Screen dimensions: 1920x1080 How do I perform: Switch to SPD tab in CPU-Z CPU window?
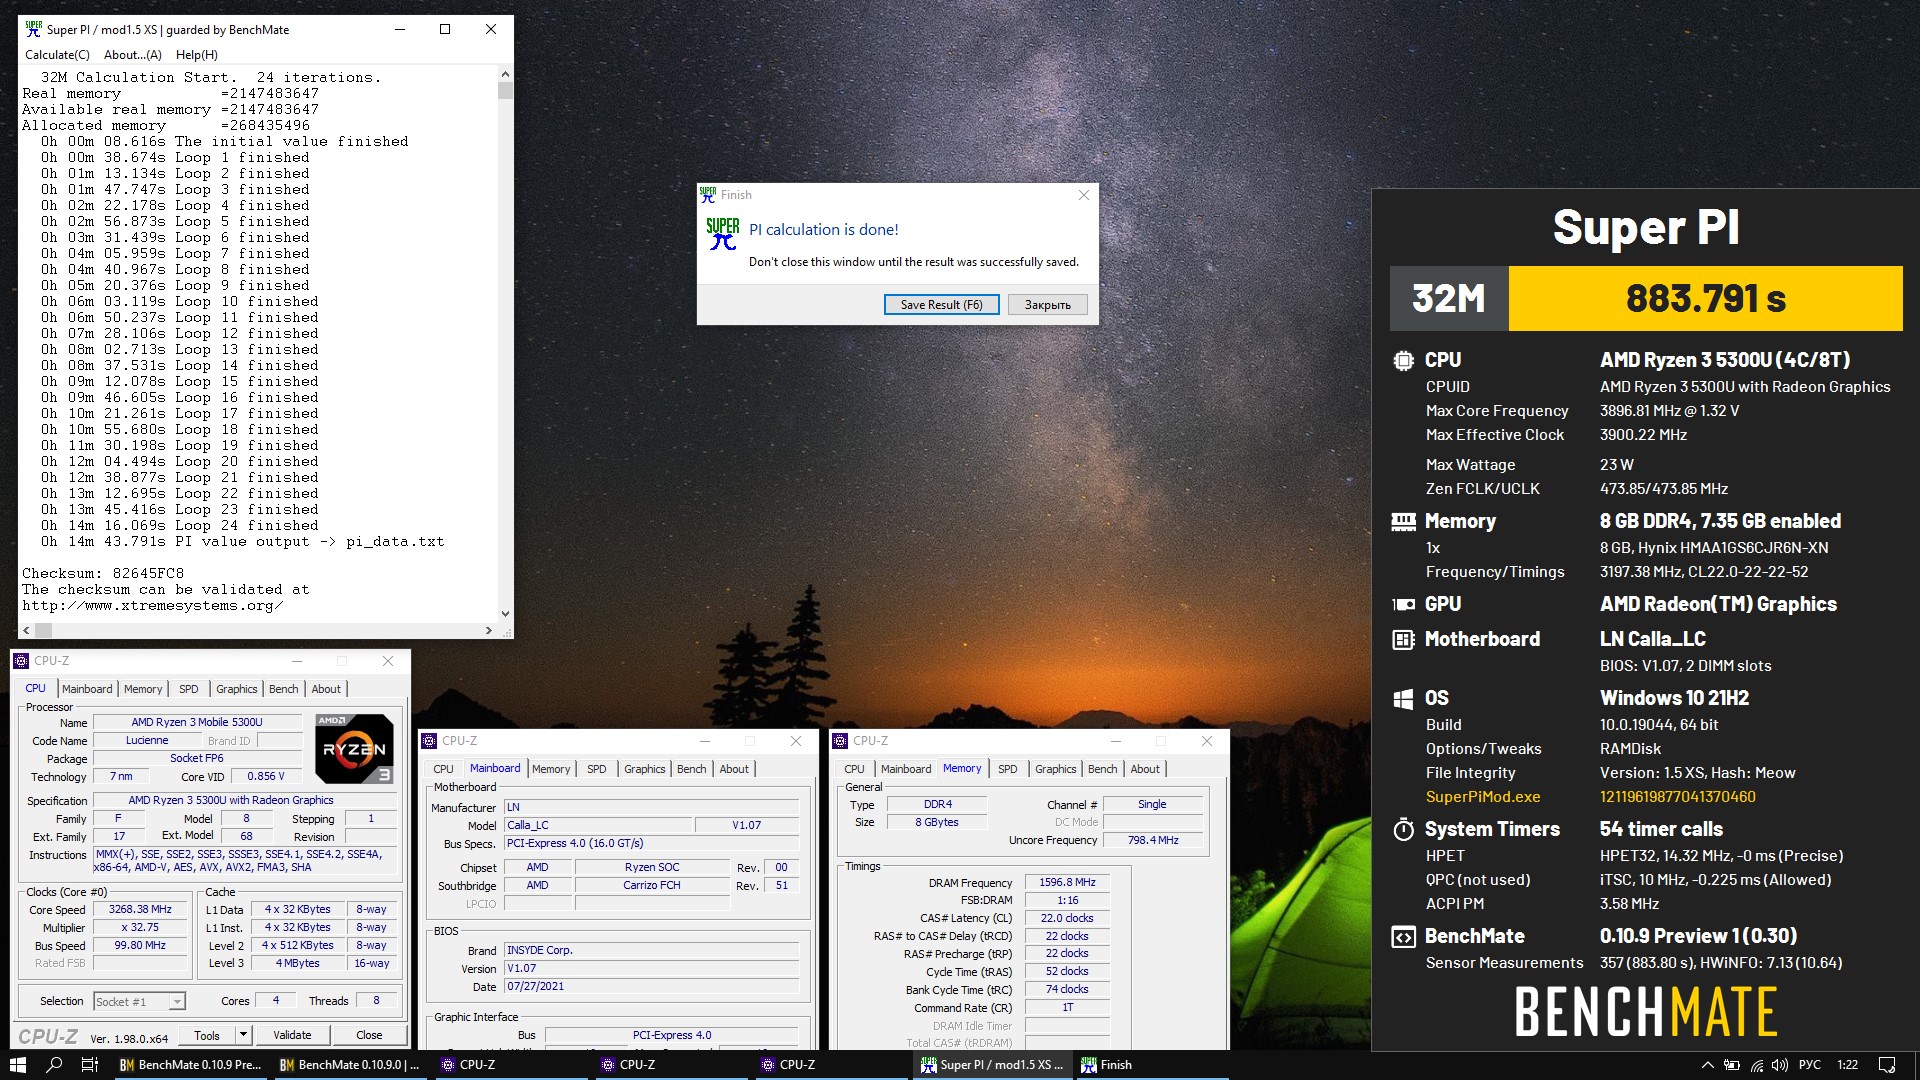tap(189, 689)
